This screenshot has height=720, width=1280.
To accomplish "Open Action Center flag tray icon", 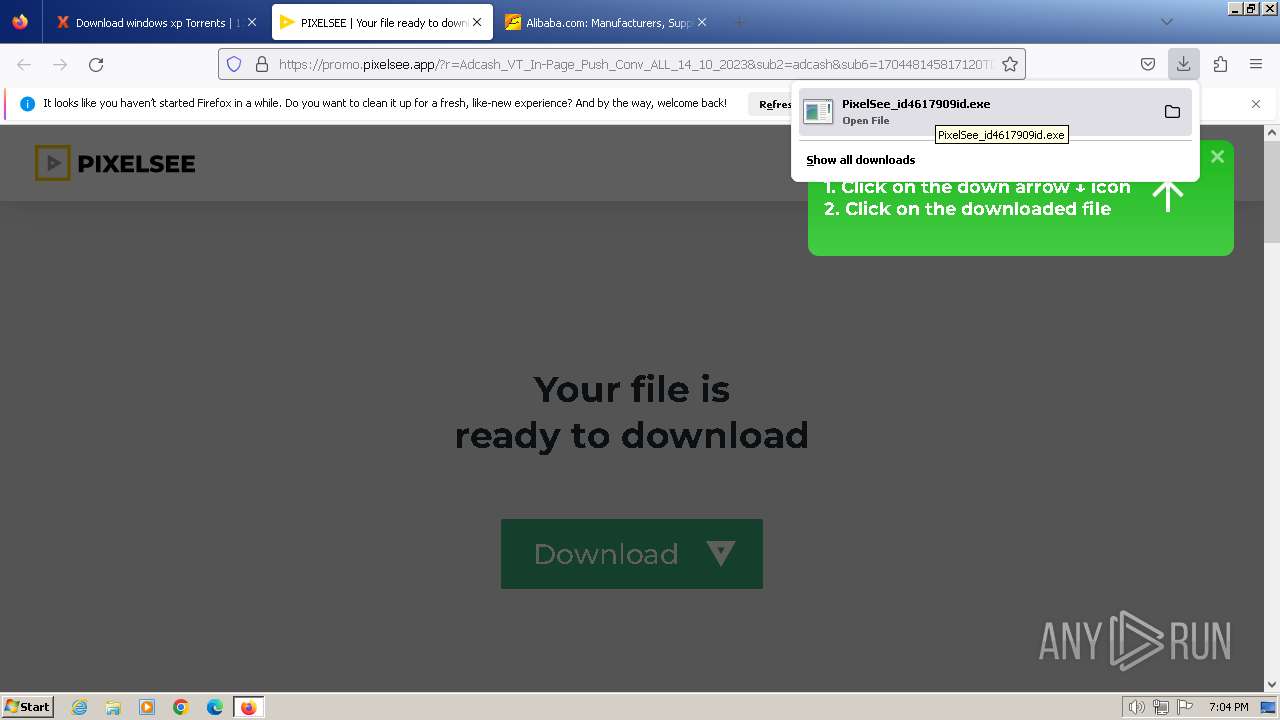I will pyautogui.click(x=1185, y=707).
